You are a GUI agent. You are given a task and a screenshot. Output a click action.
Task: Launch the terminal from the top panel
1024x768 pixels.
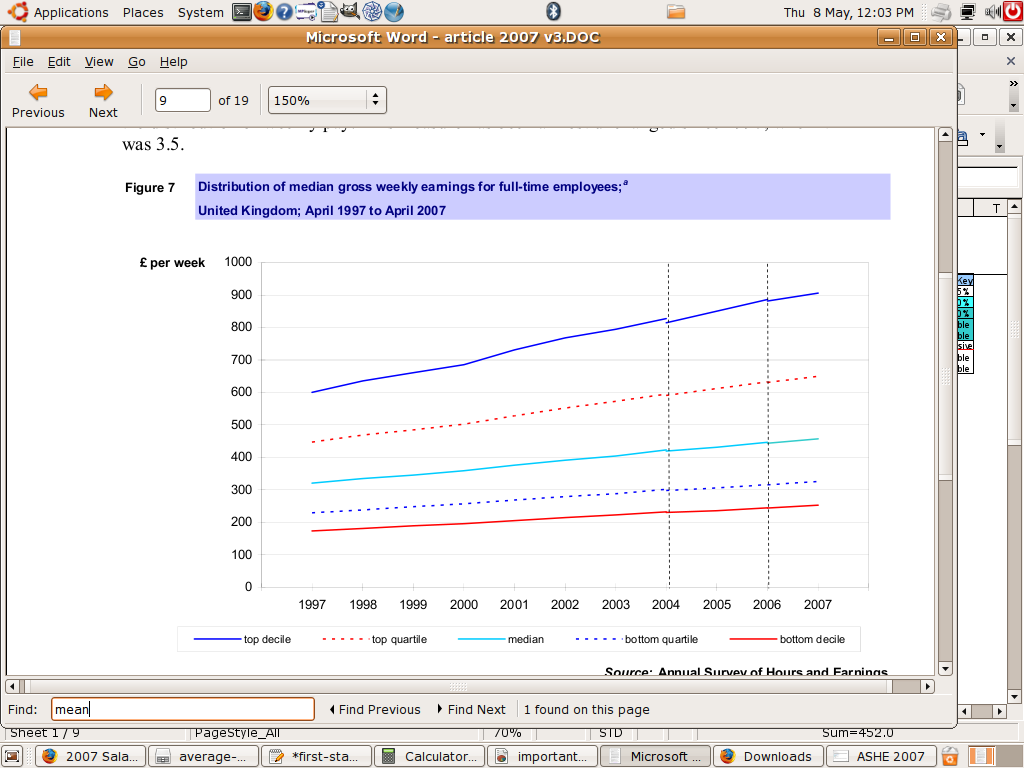[242, 12]
